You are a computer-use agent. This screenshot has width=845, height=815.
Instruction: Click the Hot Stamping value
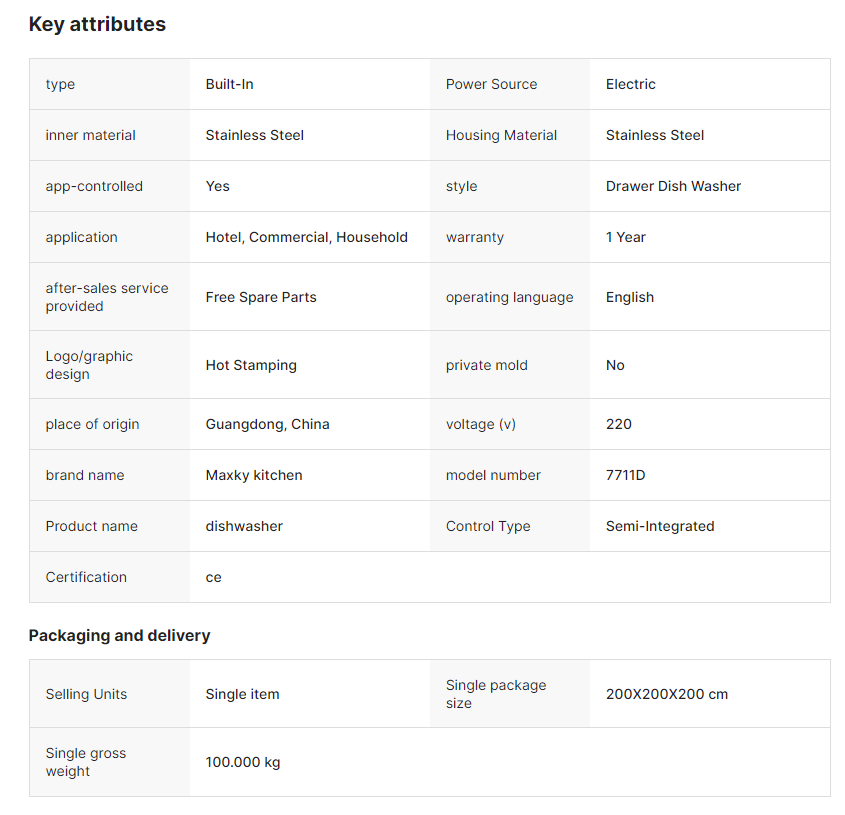click(251, 365)
